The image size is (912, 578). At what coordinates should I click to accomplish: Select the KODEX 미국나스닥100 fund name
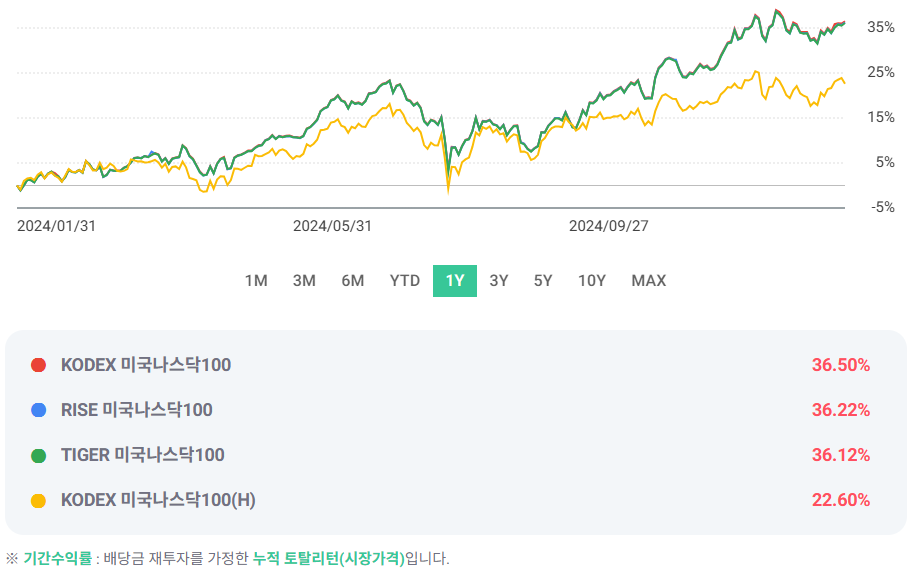pos(146,365)
